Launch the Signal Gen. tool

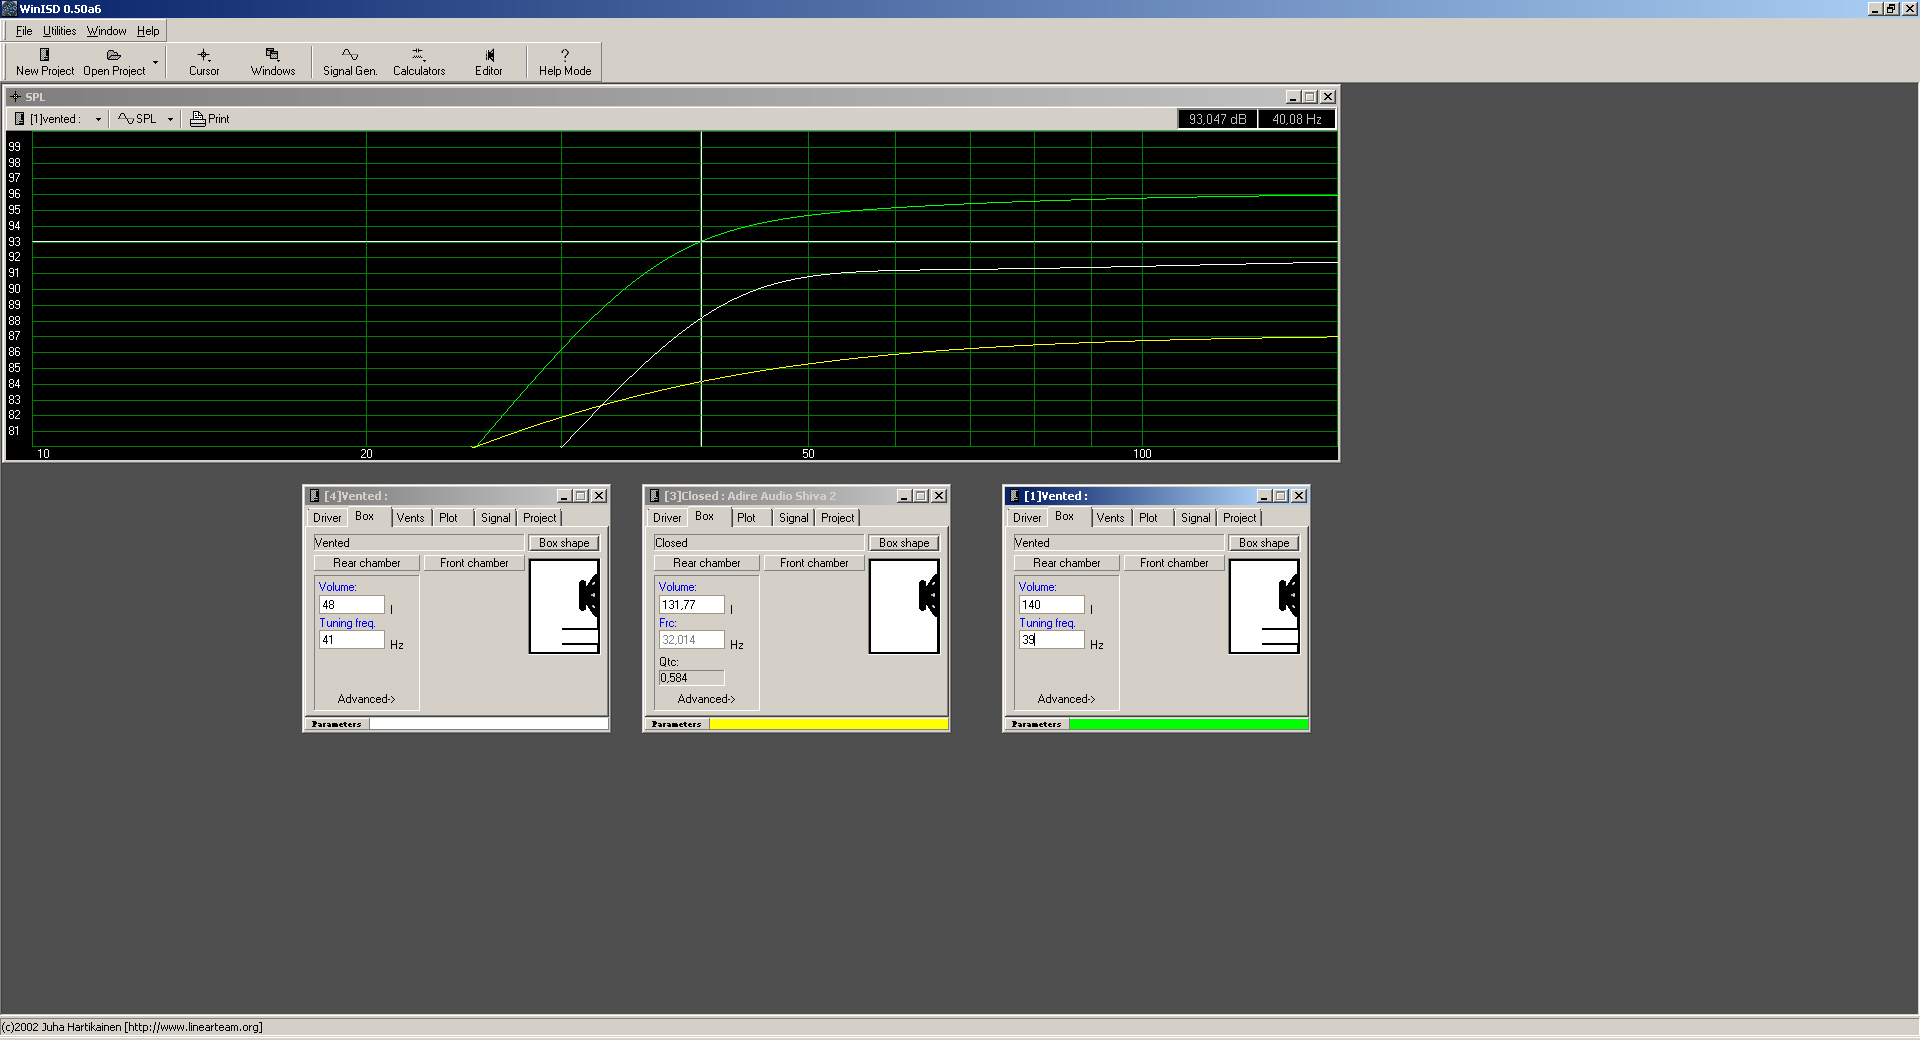pos(349,56)
